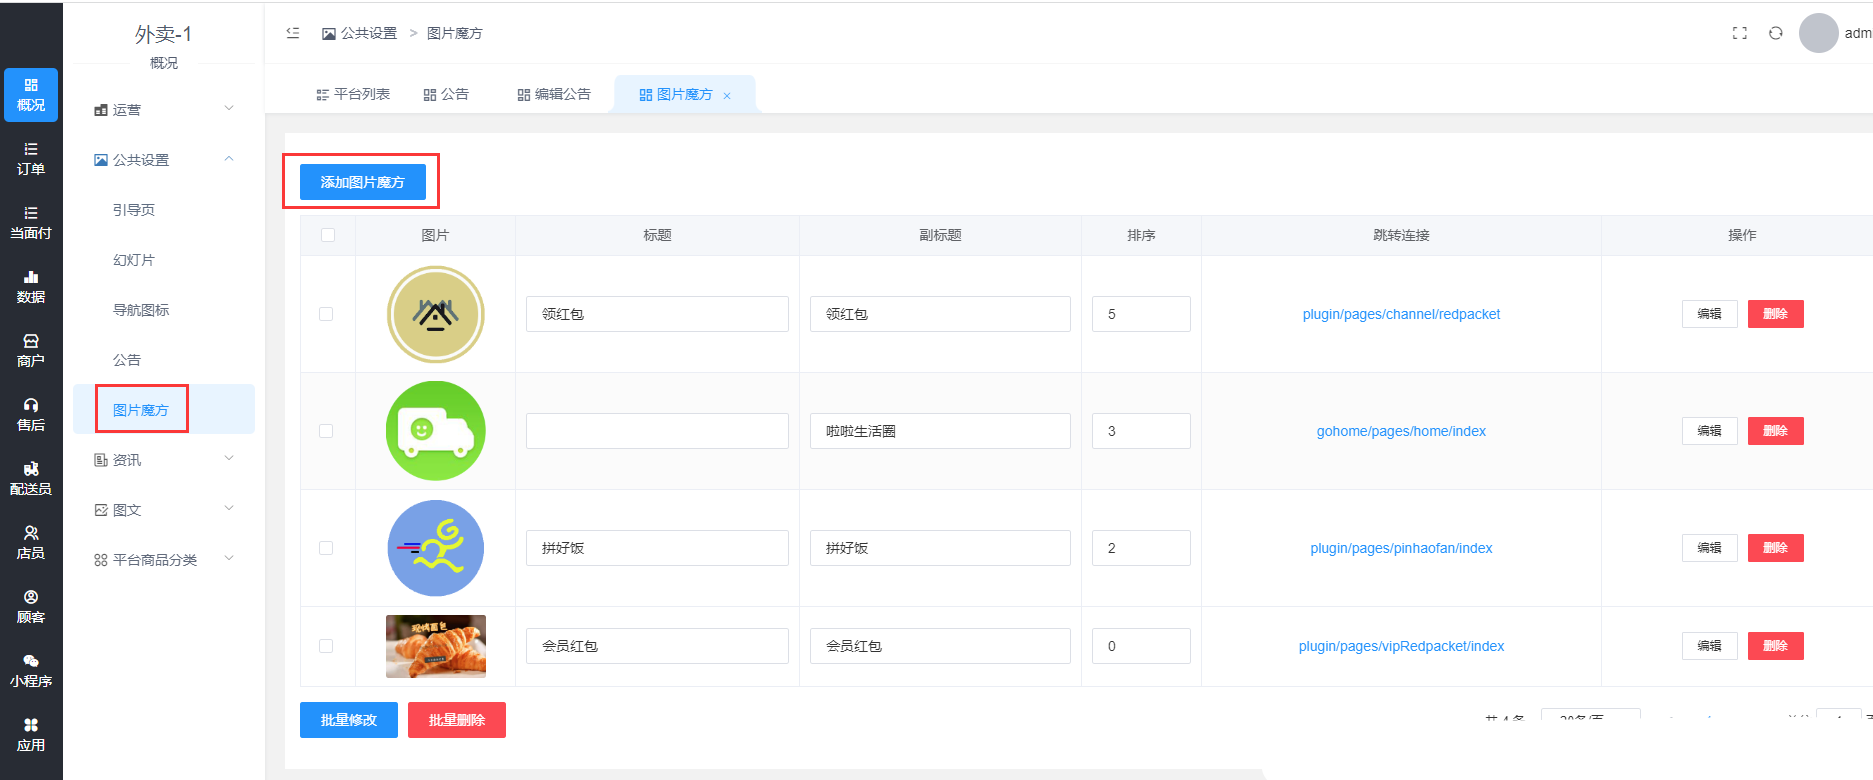Click the green delivery truck thumbnail

click(x=436, y=431)
